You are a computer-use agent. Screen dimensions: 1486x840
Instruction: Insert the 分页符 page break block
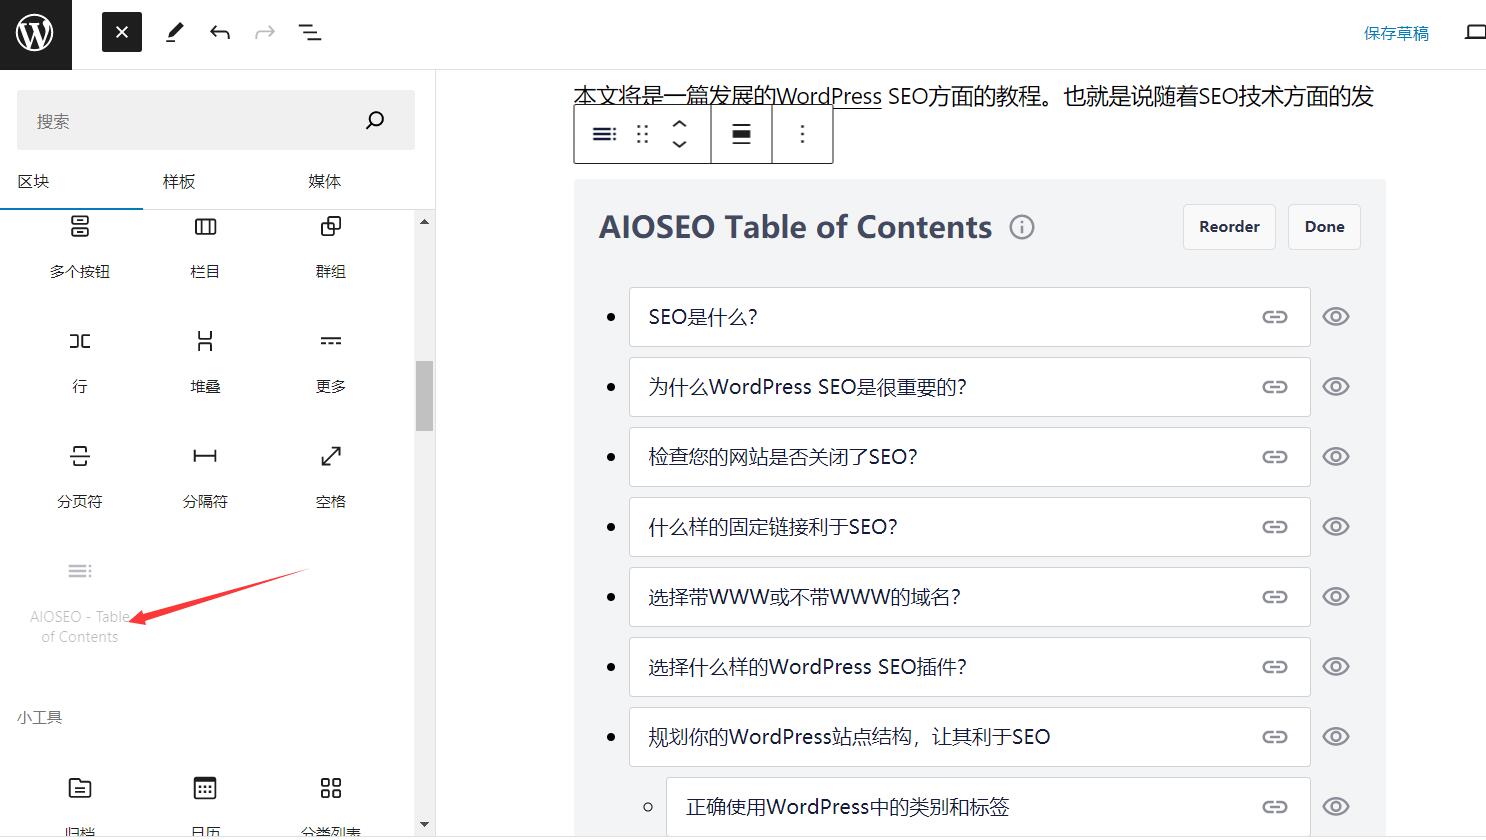coord(80,476)
